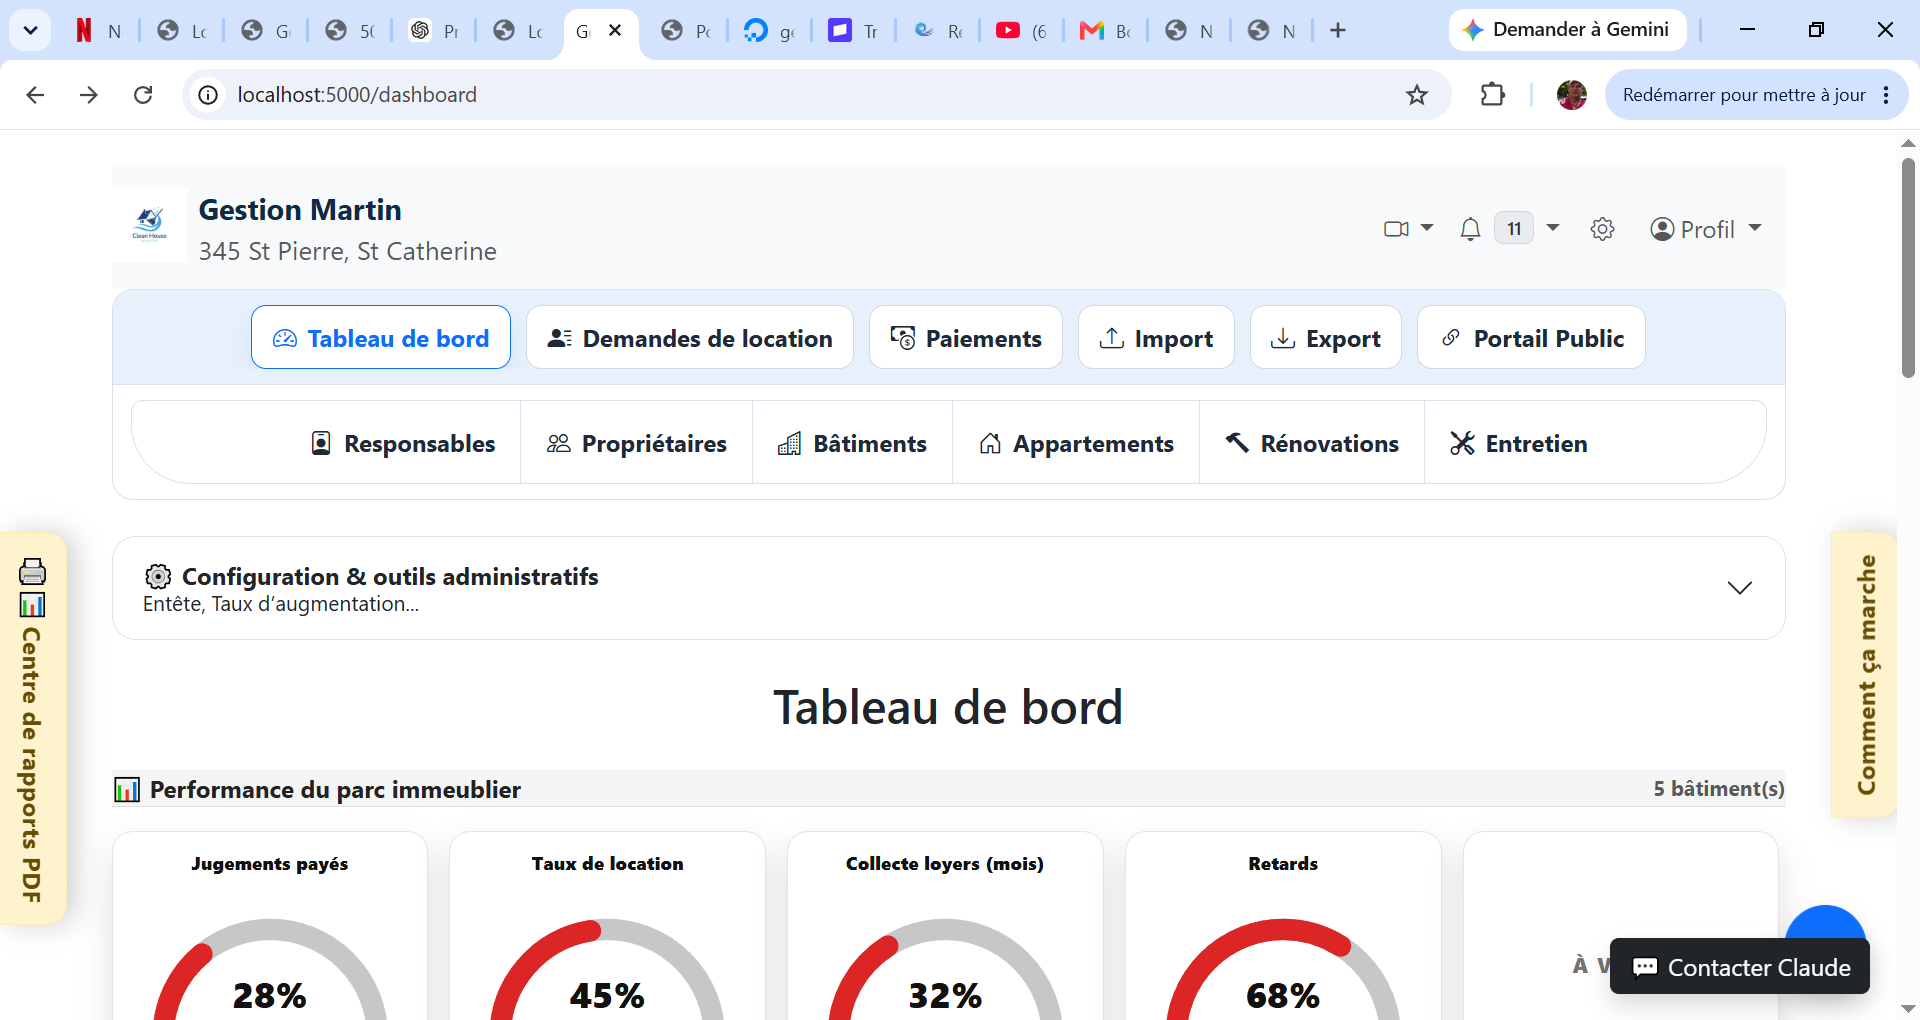
Task: Click the Taux de location 45% gauge
Action: [607, 968]
